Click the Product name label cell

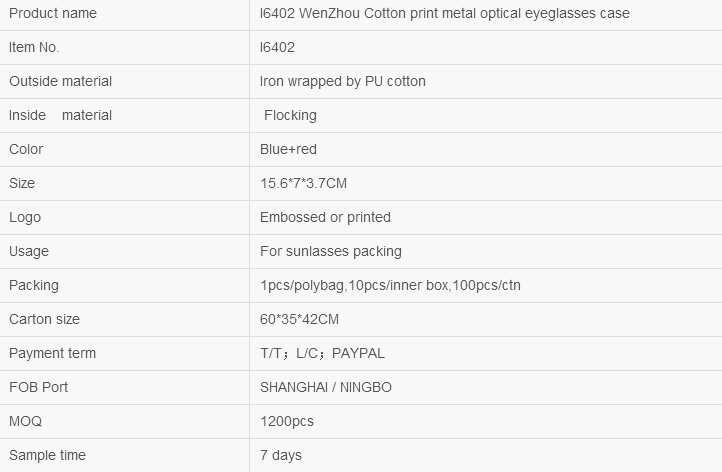coord(124,14)
